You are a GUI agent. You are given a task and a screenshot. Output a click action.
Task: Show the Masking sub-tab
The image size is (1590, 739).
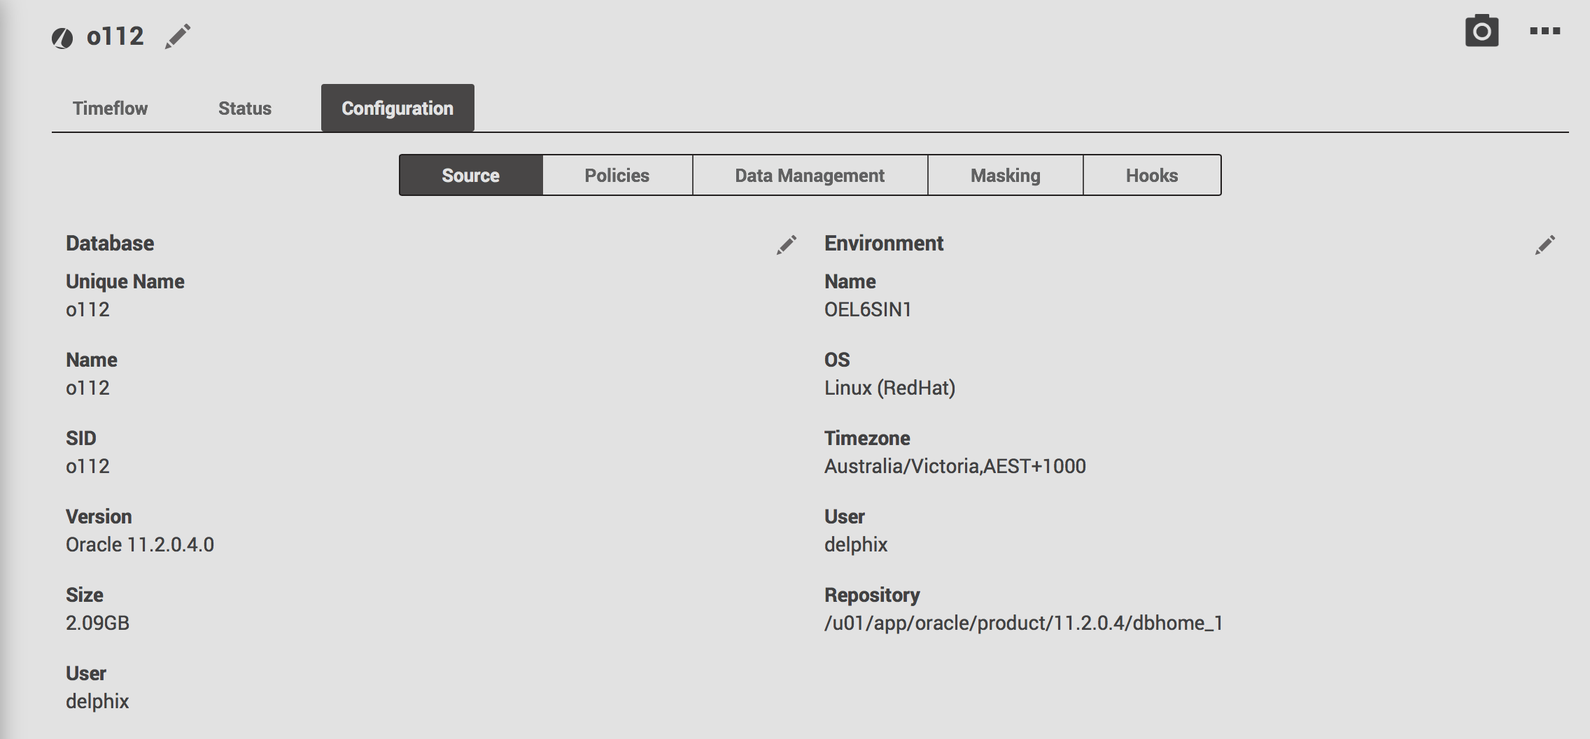pyautogui.click(x=1005, y=175)
